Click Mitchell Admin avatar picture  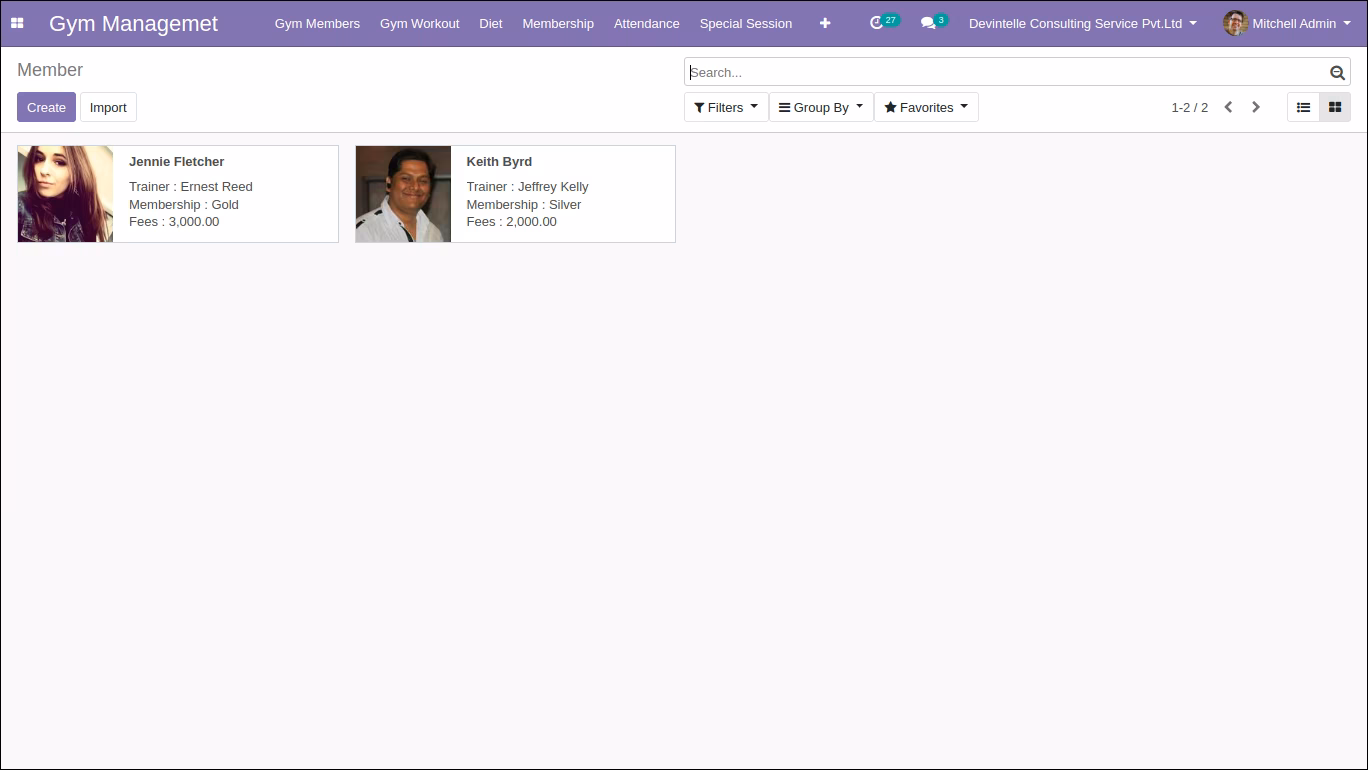coord(1235,23)
